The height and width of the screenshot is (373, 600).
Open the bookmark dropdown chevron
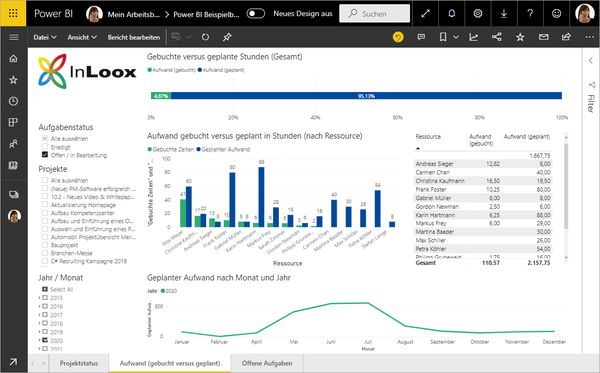coord(456,37)
